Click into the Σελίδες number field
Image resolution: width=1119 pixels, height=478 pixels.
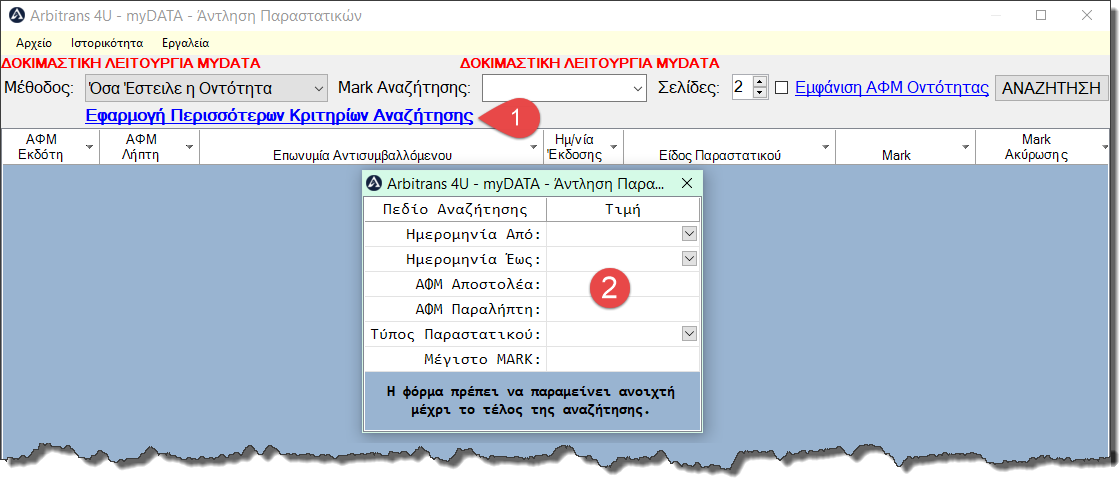742,88
